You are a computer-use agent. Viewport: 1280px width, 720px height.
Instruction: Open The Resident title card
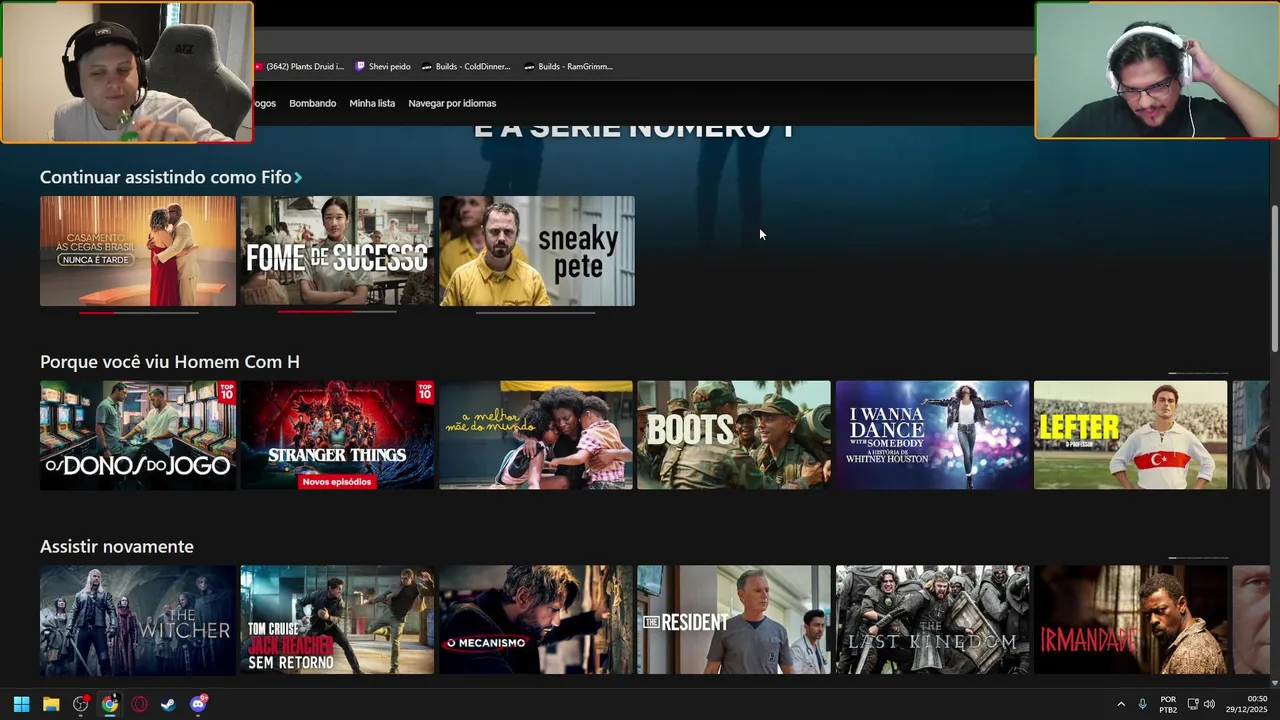coord(734,620)
